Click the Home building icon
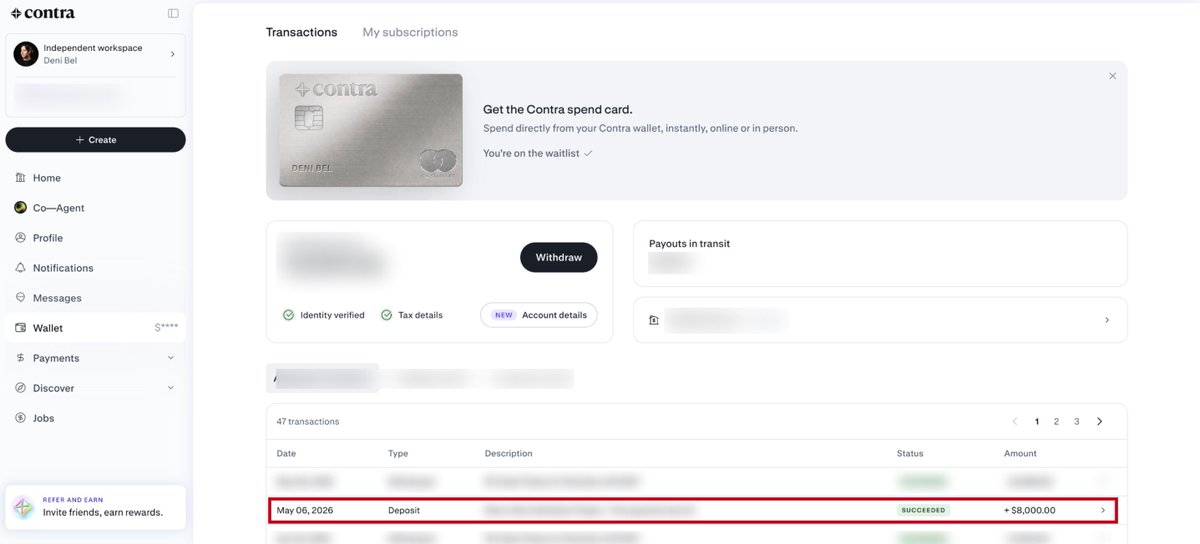This screenshot has width=1200, height=544. point(21,177)
